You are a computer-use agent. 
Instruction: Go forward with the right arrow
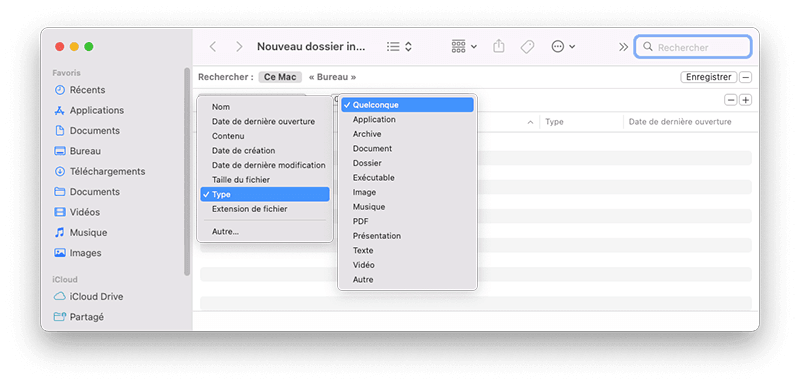(x=239, y=47)
